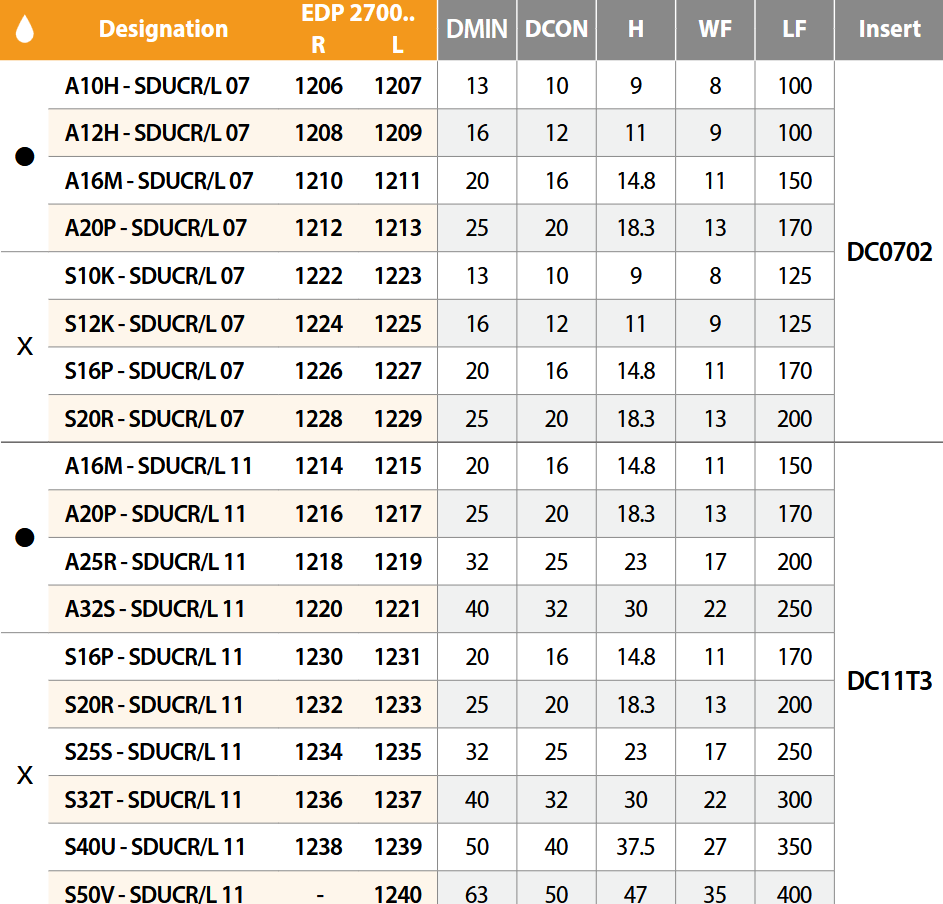The width and height of the screenshot is (943, 904).
Task: Click the black dot beside A20P SDUCR/L 11
Action: coord(26,537)
